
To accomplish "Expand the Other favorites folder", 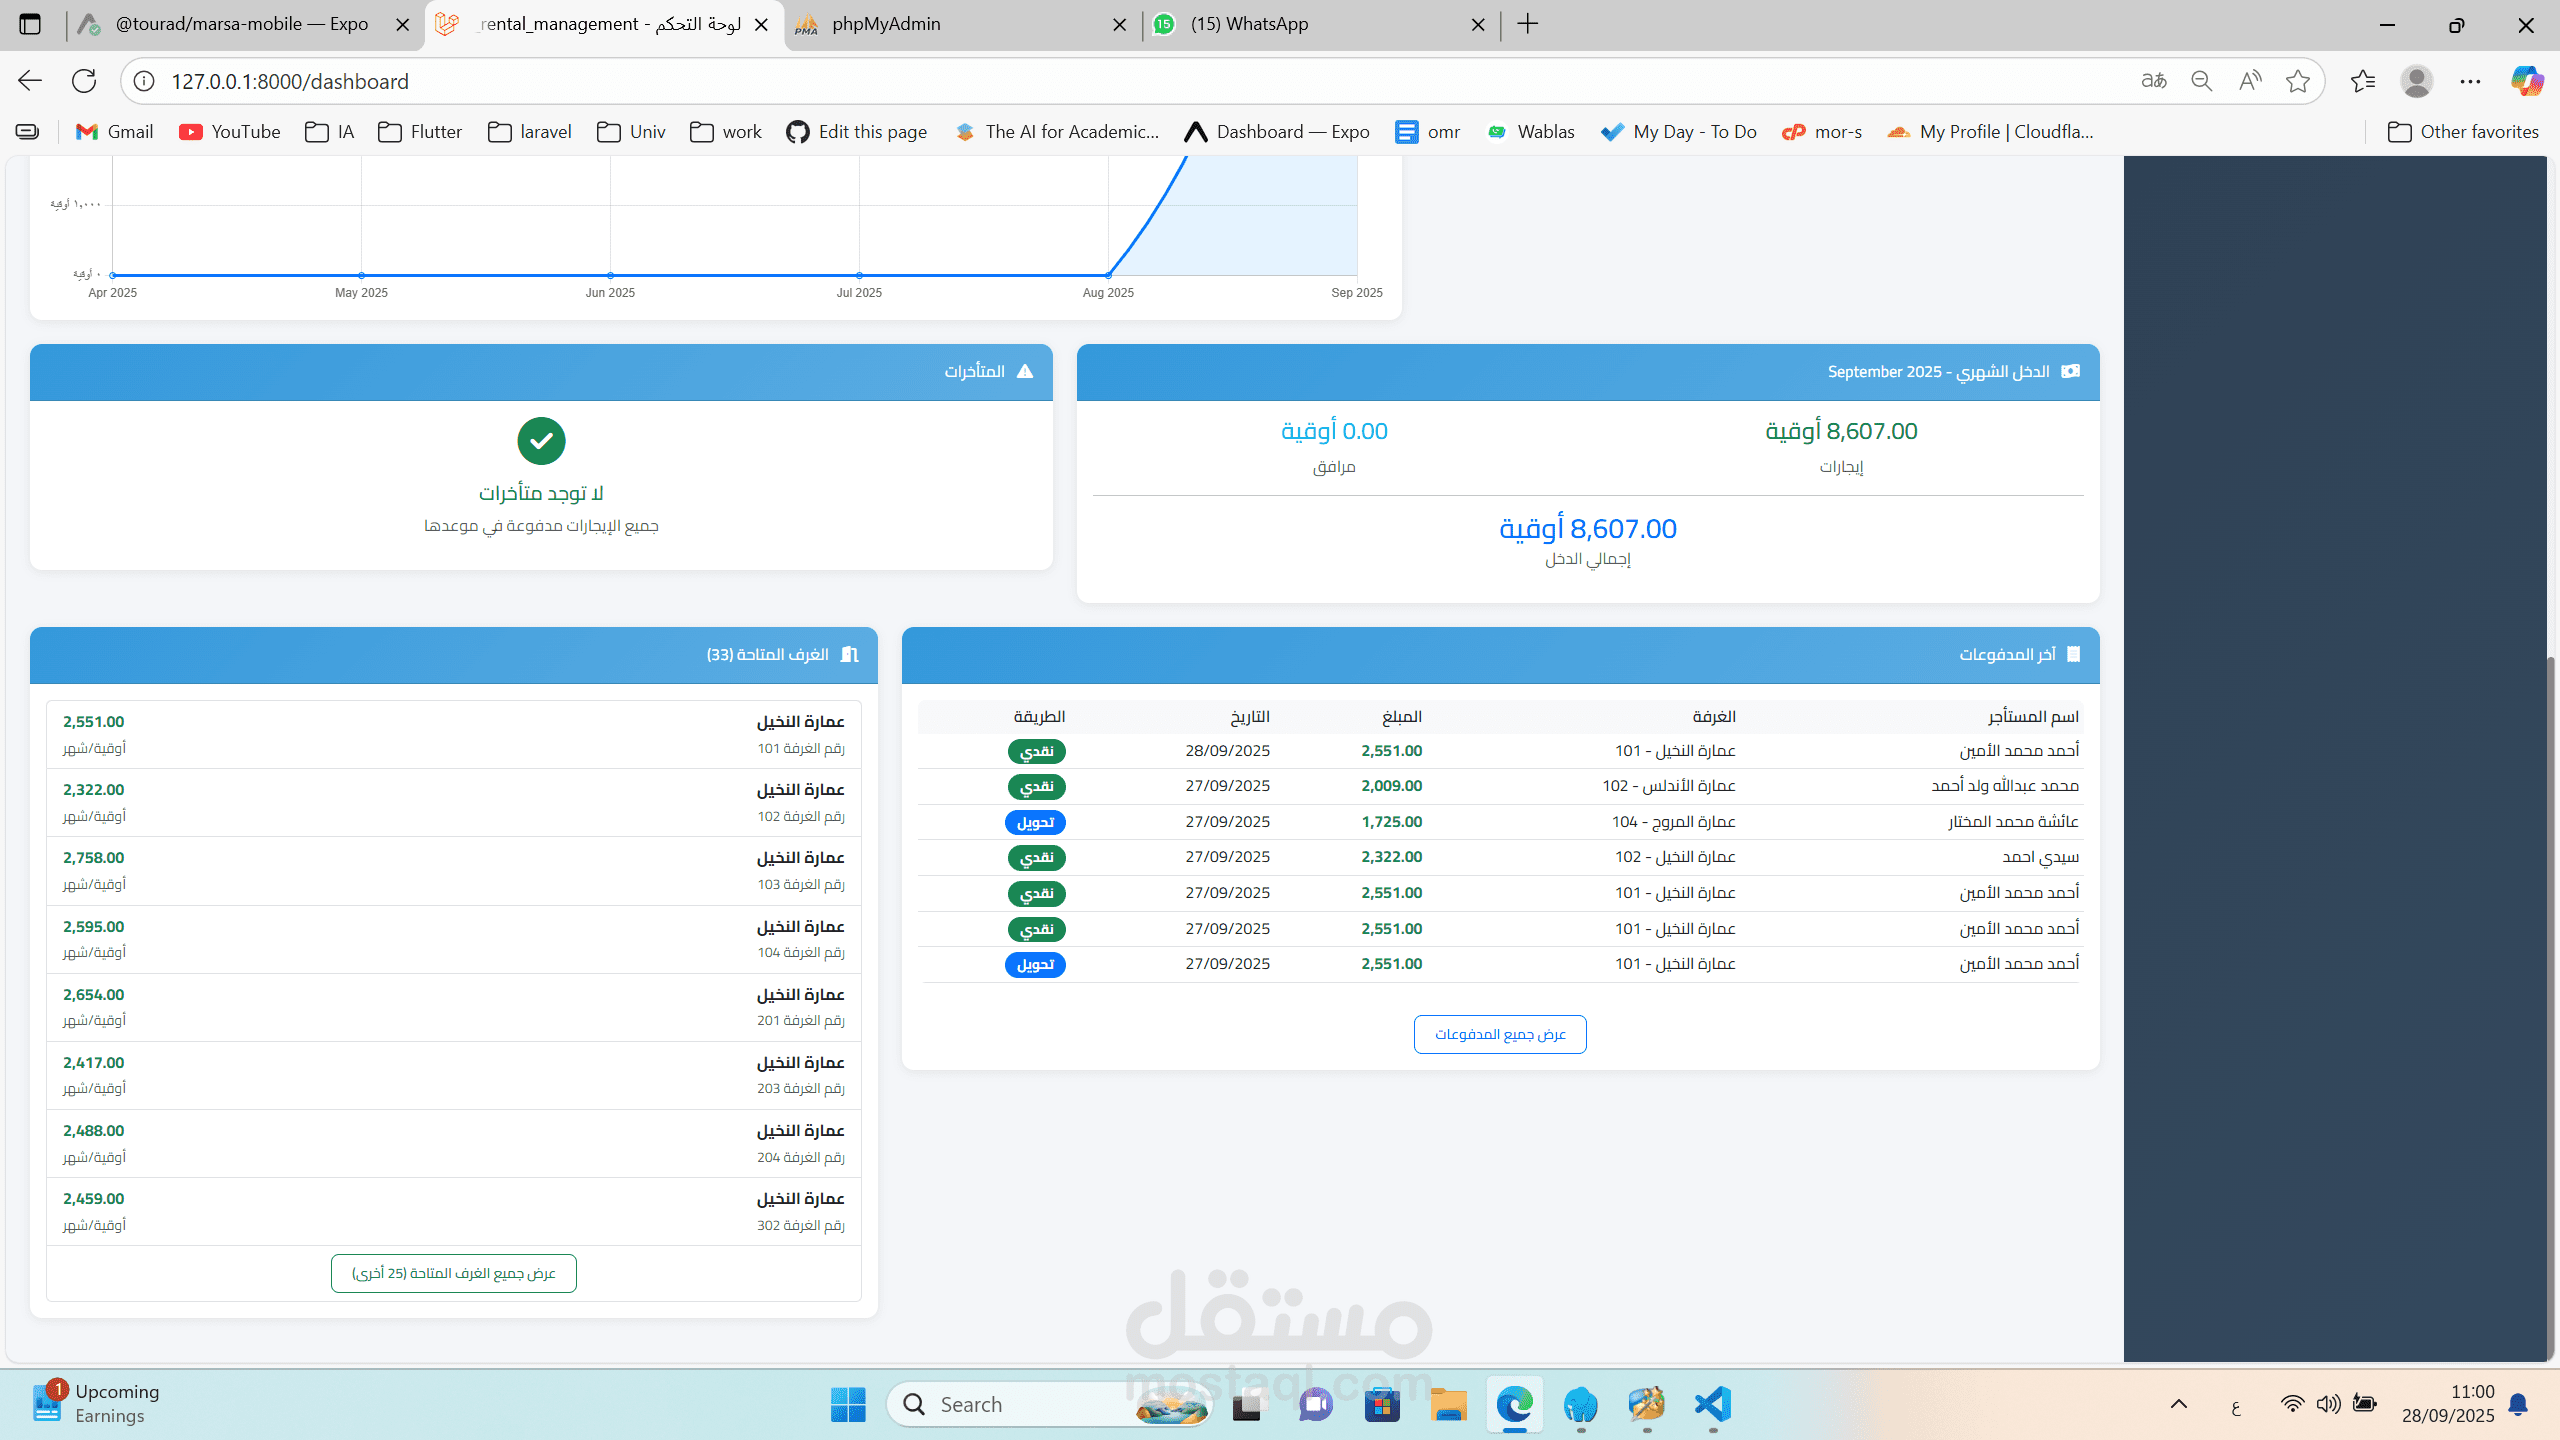I will tap(2463, 132).
